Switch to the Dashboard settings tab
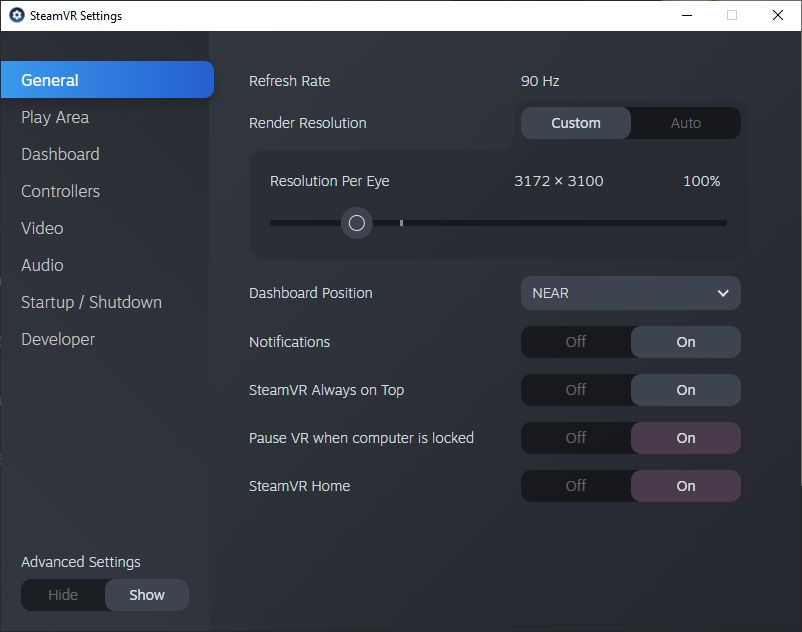Image resolution: width=802 pixels, height=632 pixels. 60,154
